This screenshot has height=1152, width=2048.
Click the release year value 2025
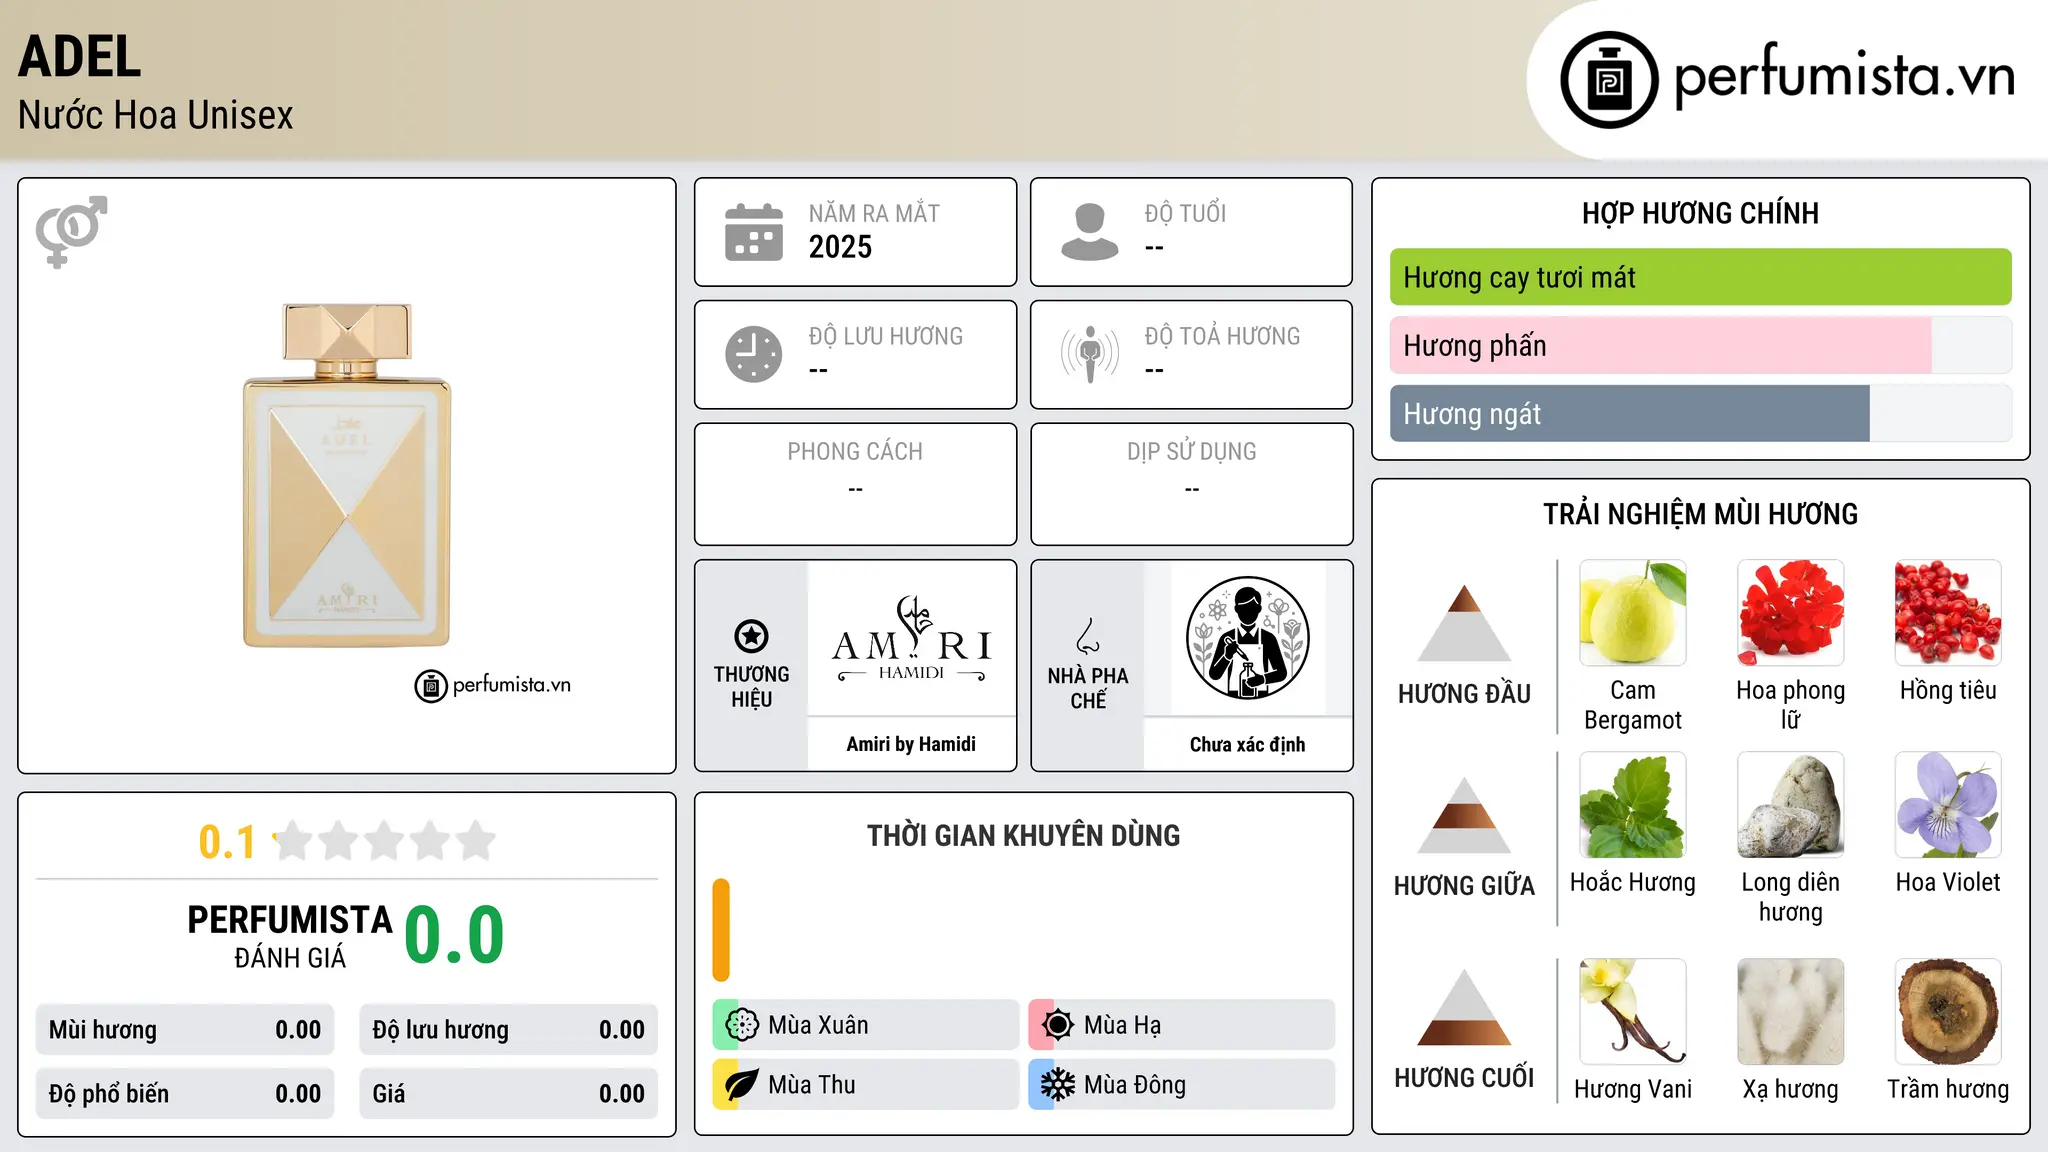click(840, 247)
